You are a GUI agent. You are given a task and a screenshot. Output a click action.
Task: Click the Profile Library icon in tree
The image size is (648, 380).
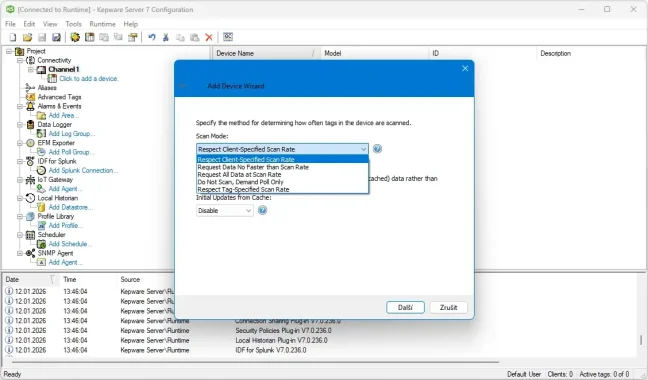tap(30, 216)
